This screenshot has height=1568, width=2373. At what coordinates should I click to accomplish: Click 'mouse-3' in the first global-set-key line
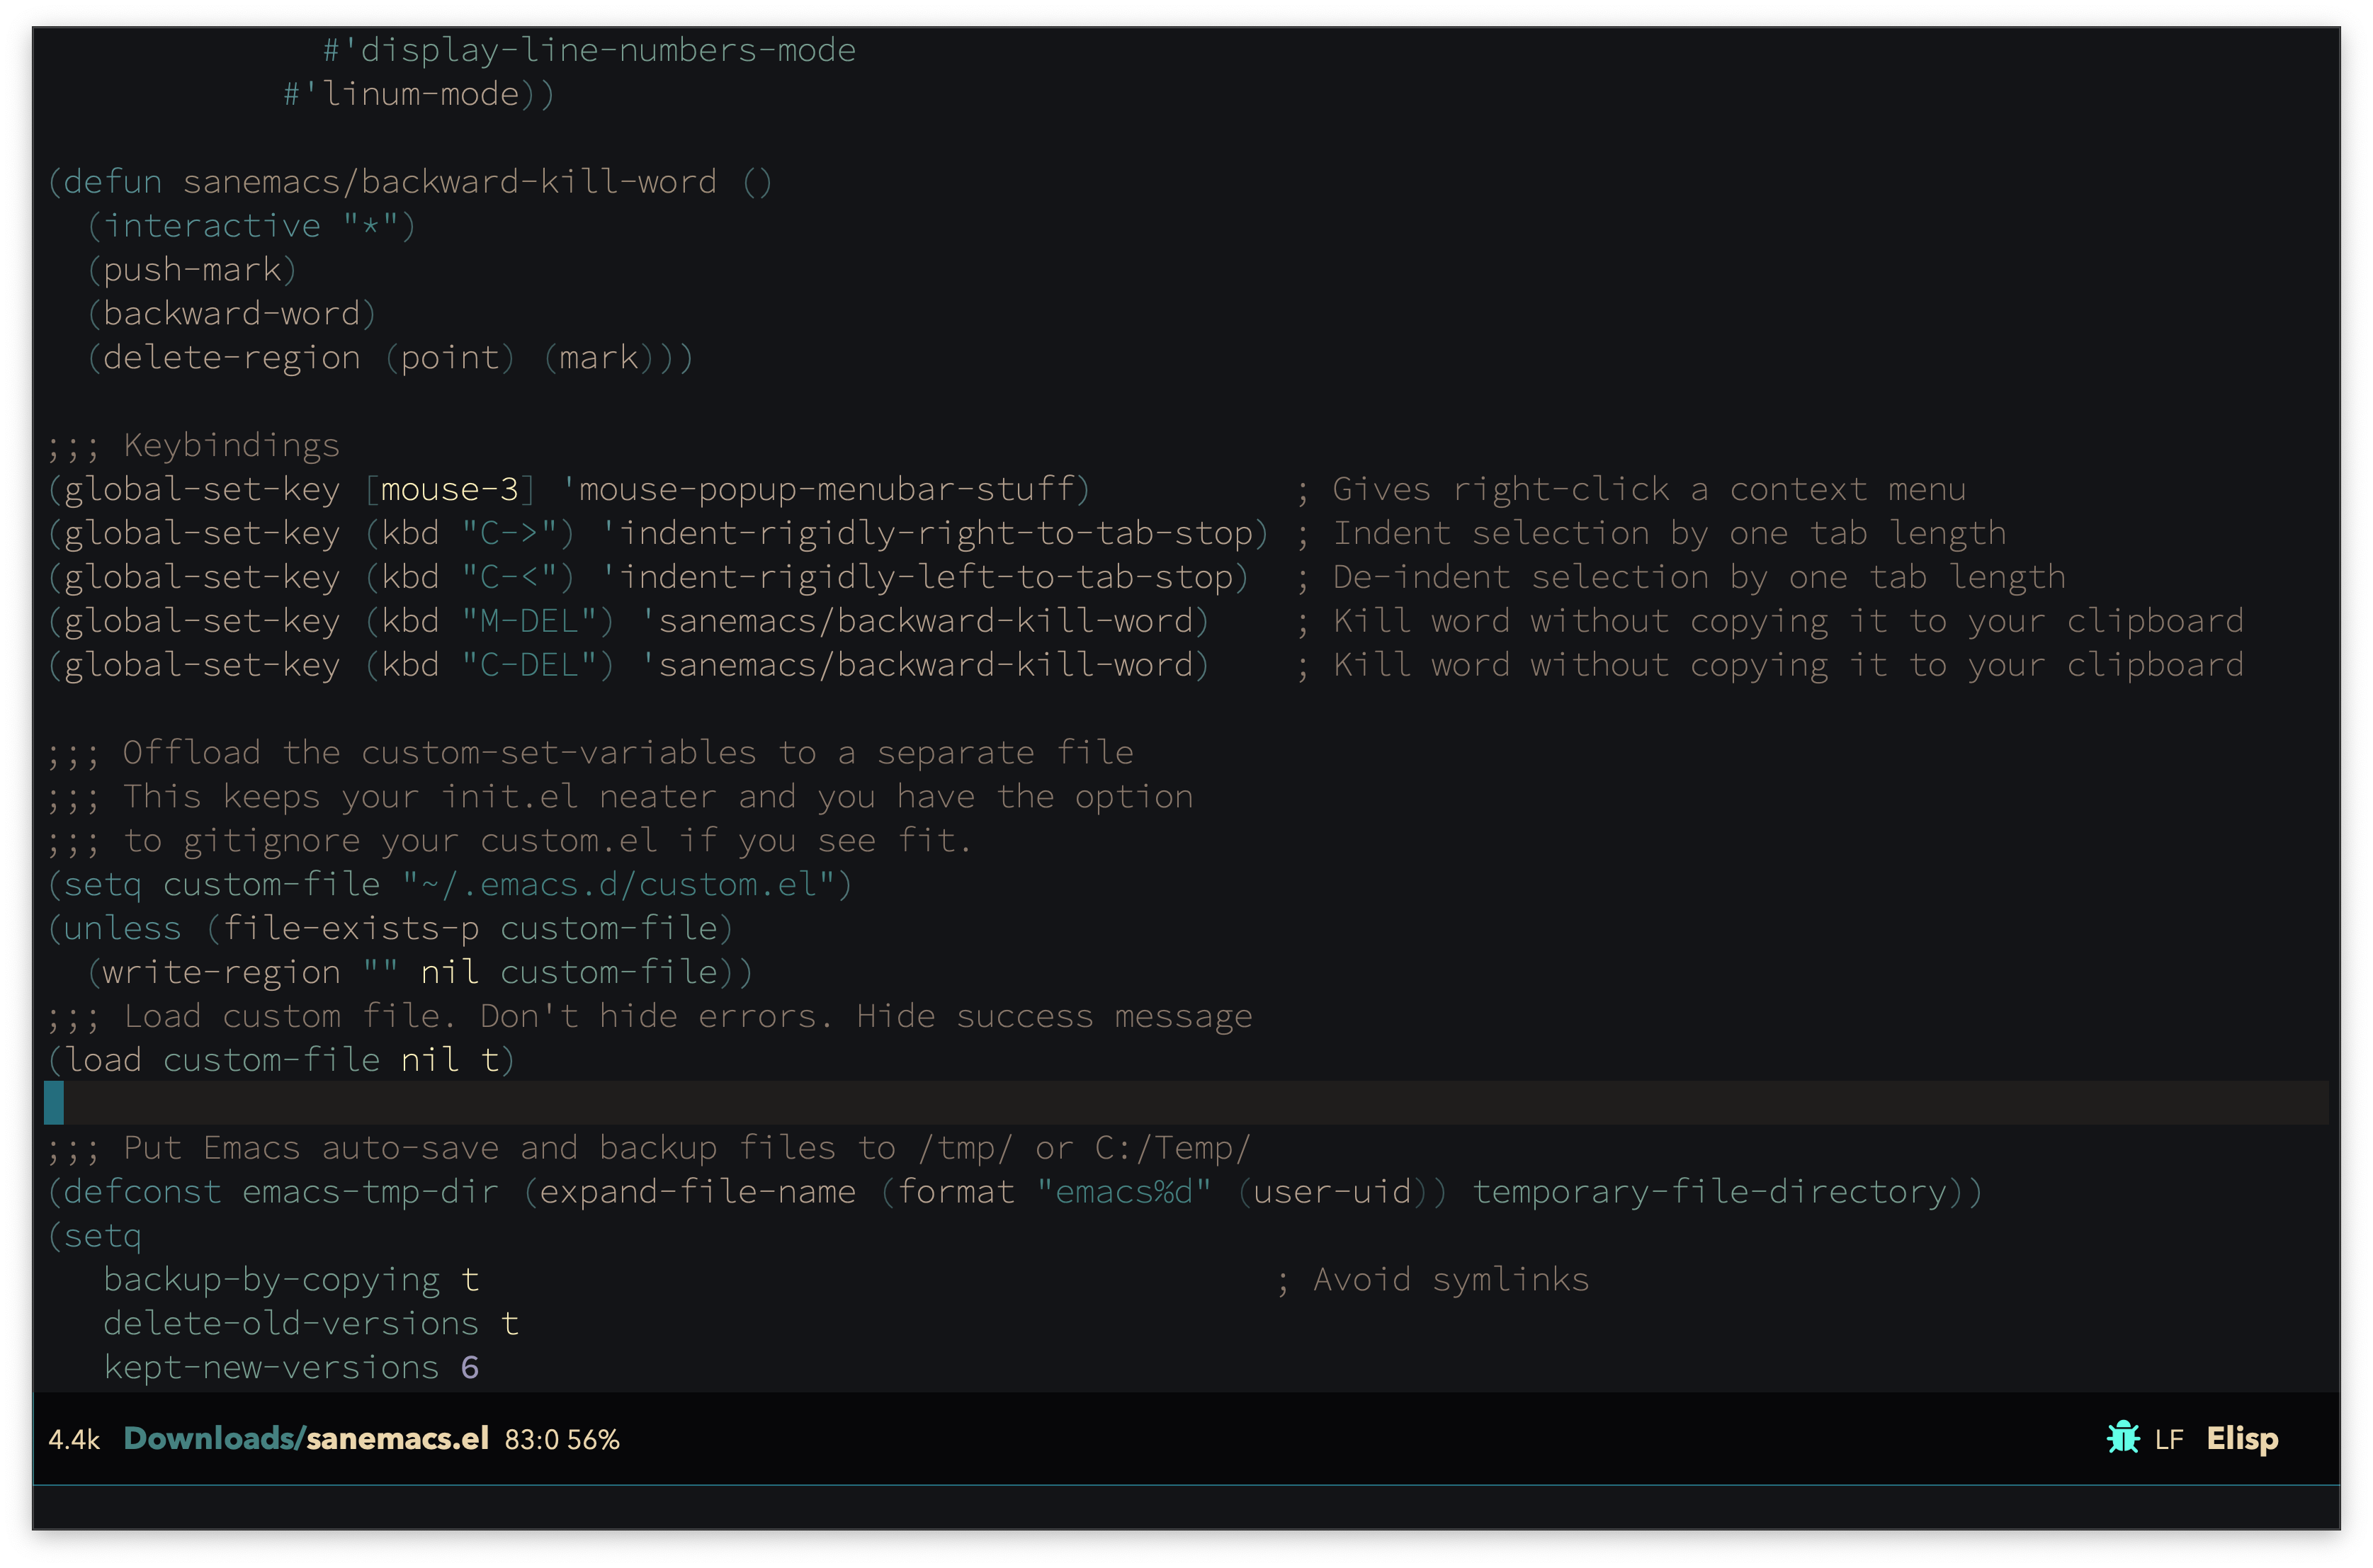pyautogui.click(x=449, y=489)
